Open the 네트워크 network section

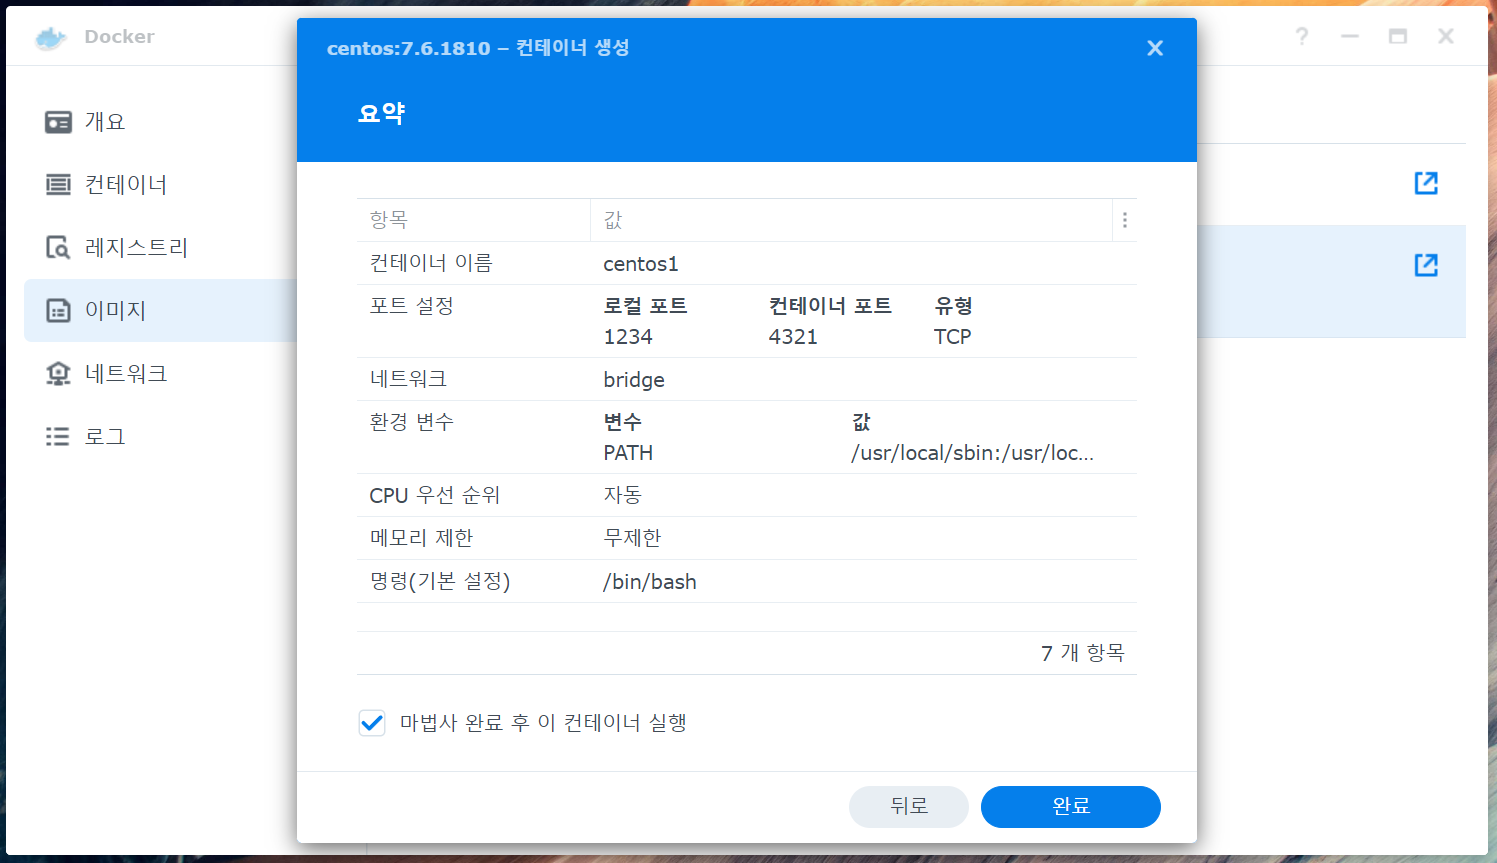point(160,374)
